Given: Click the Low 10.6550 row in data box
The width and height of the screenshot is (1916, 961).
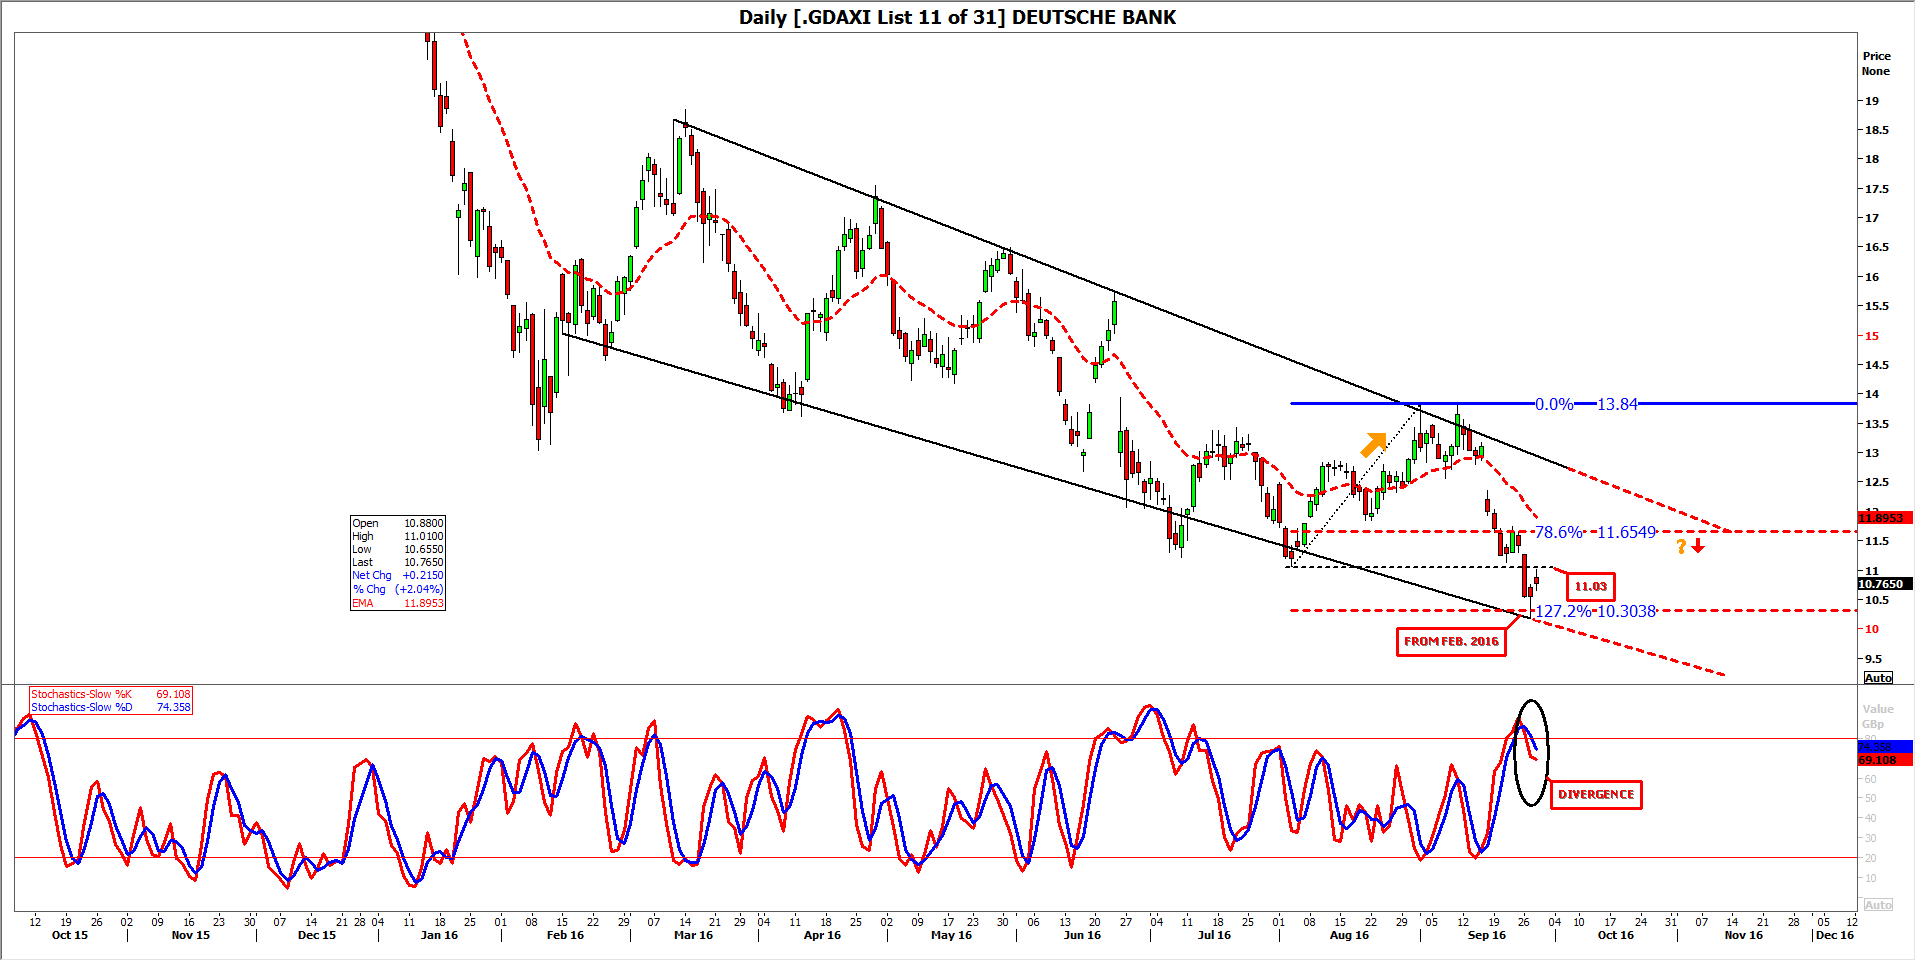Looking at the screenshot, I should (x=398, y=549).
